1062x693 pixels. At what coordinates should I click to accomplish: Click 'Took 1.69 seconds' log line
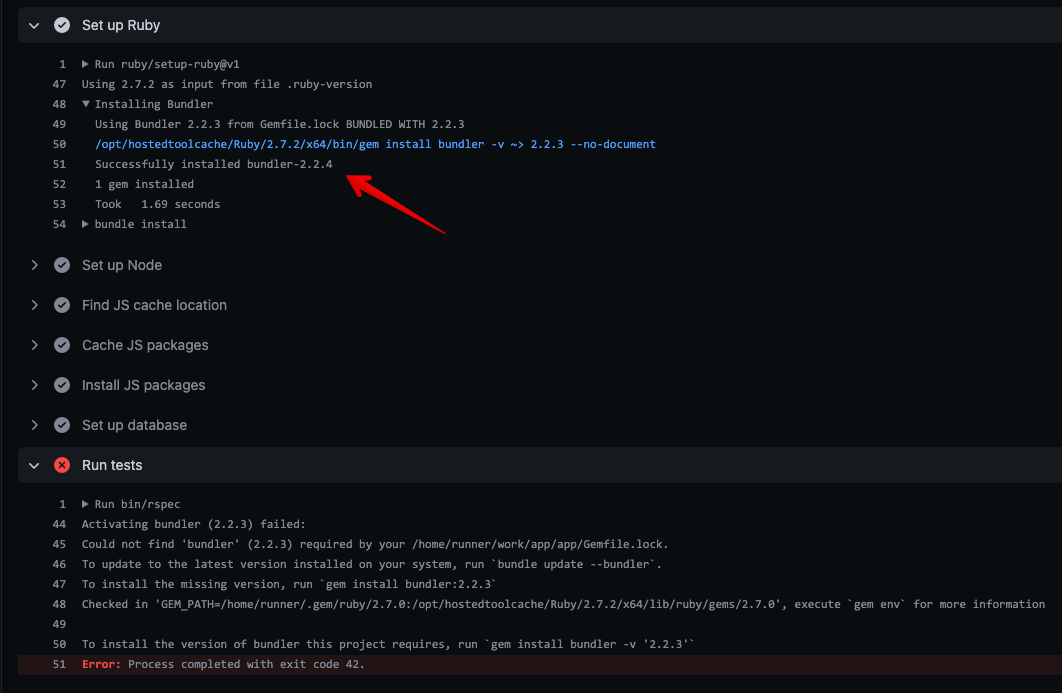click(x=157, y=204)
